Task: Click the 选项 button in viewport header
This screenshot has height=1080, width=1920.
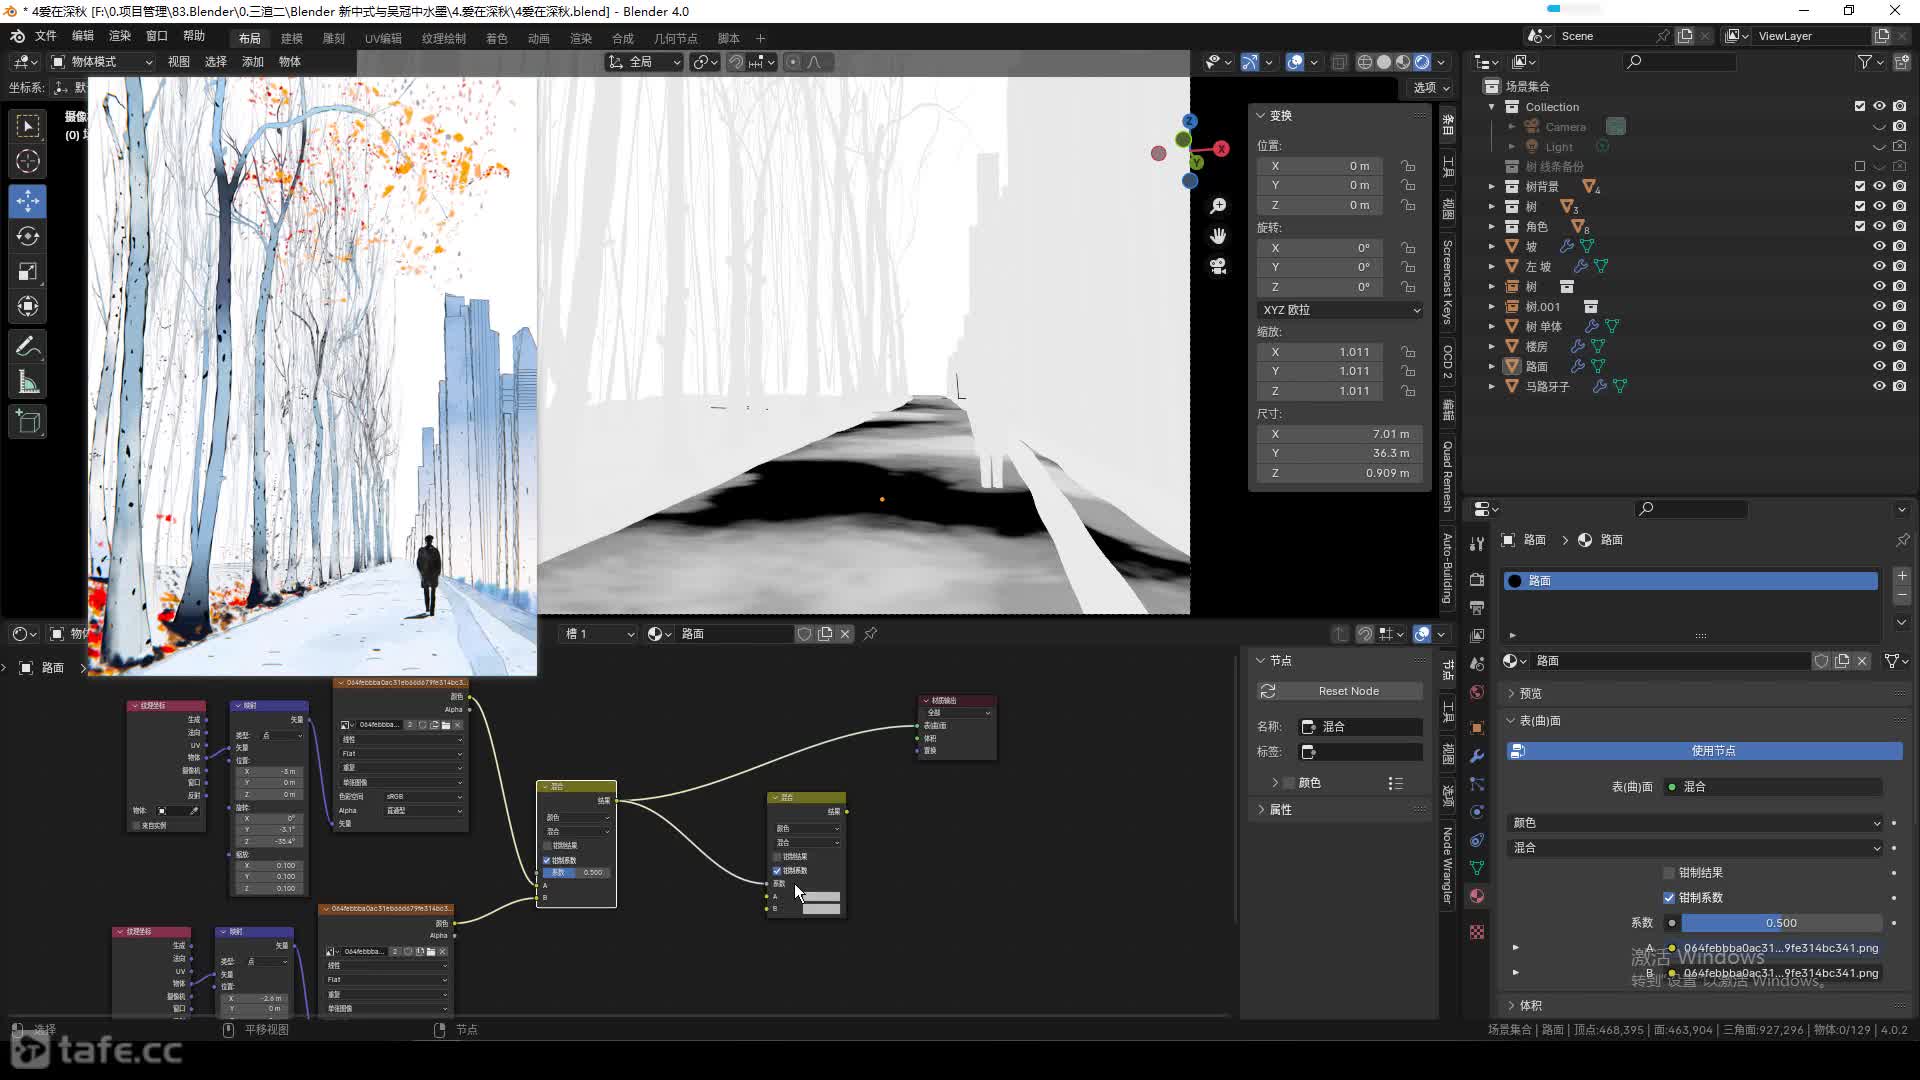Action: tap(1432, 88)
